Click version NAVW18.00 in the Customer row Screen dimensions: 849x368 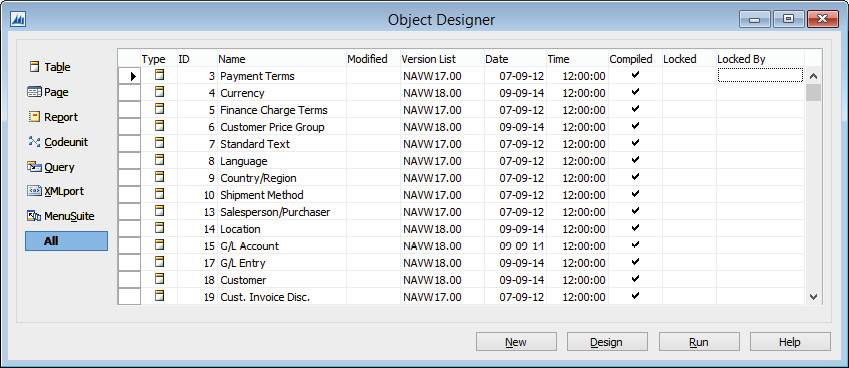tap(432, 280)
